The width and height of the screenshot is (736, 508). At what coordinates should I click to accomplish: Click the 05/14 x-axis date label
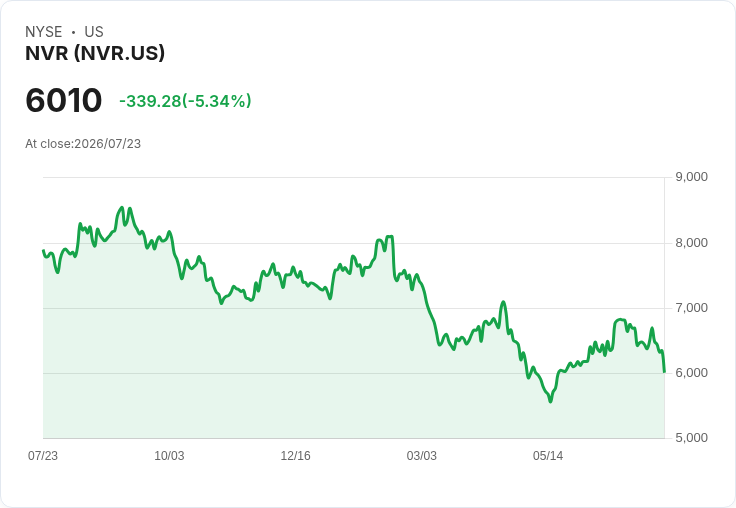coord(548,456)
